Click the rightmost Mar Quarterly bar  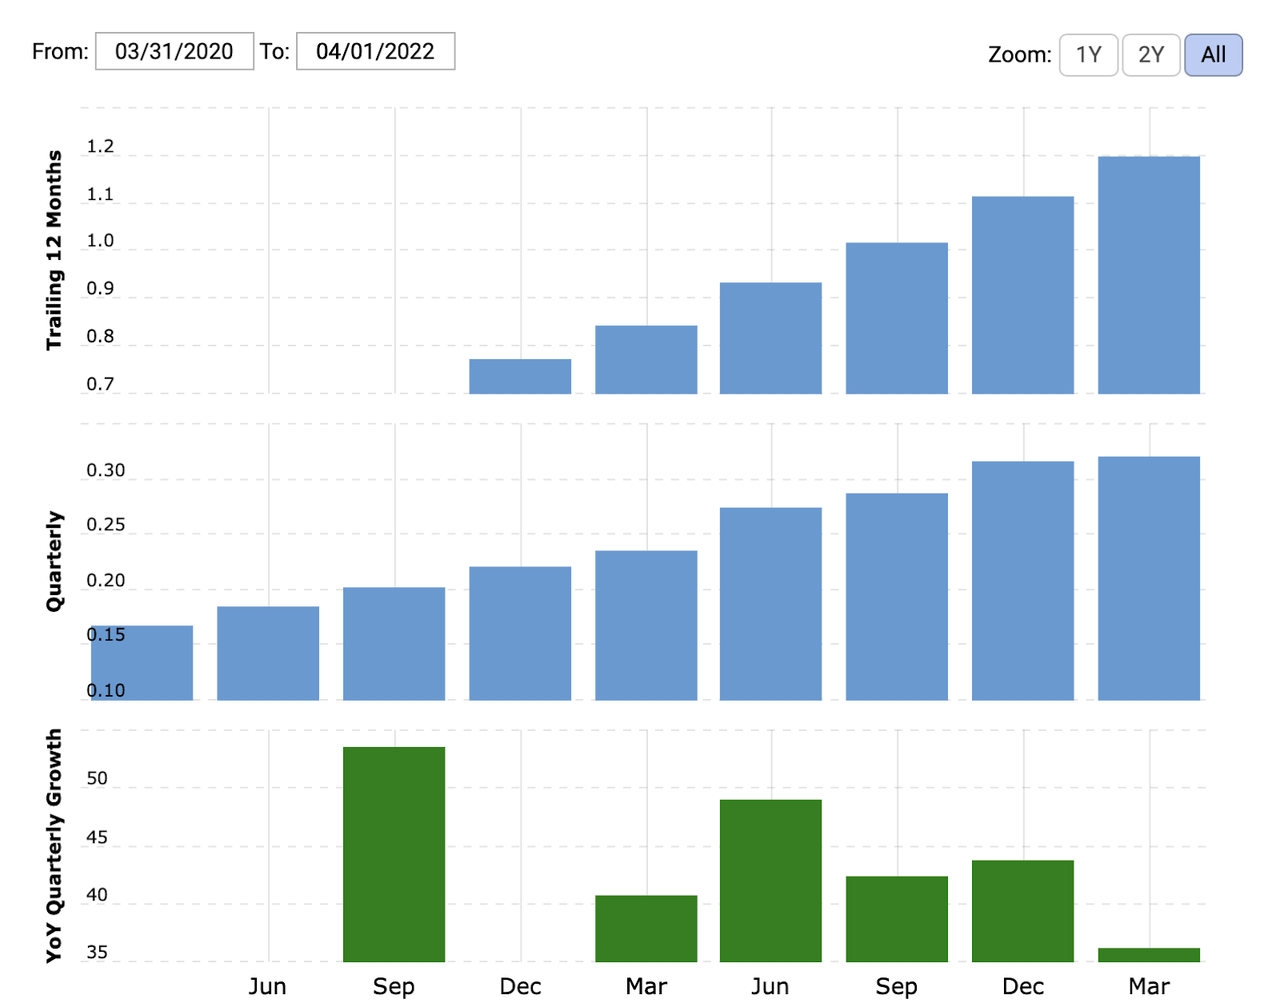point(1149,580)
